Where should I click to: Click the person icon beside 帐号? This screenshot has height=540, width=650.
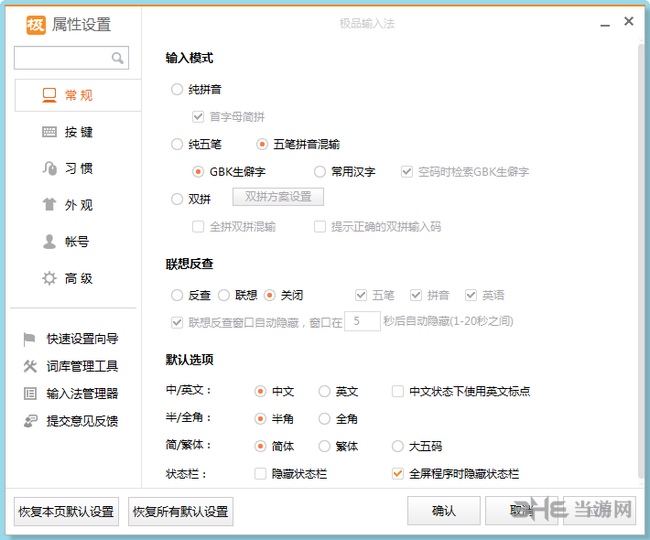tap(49, 241)
